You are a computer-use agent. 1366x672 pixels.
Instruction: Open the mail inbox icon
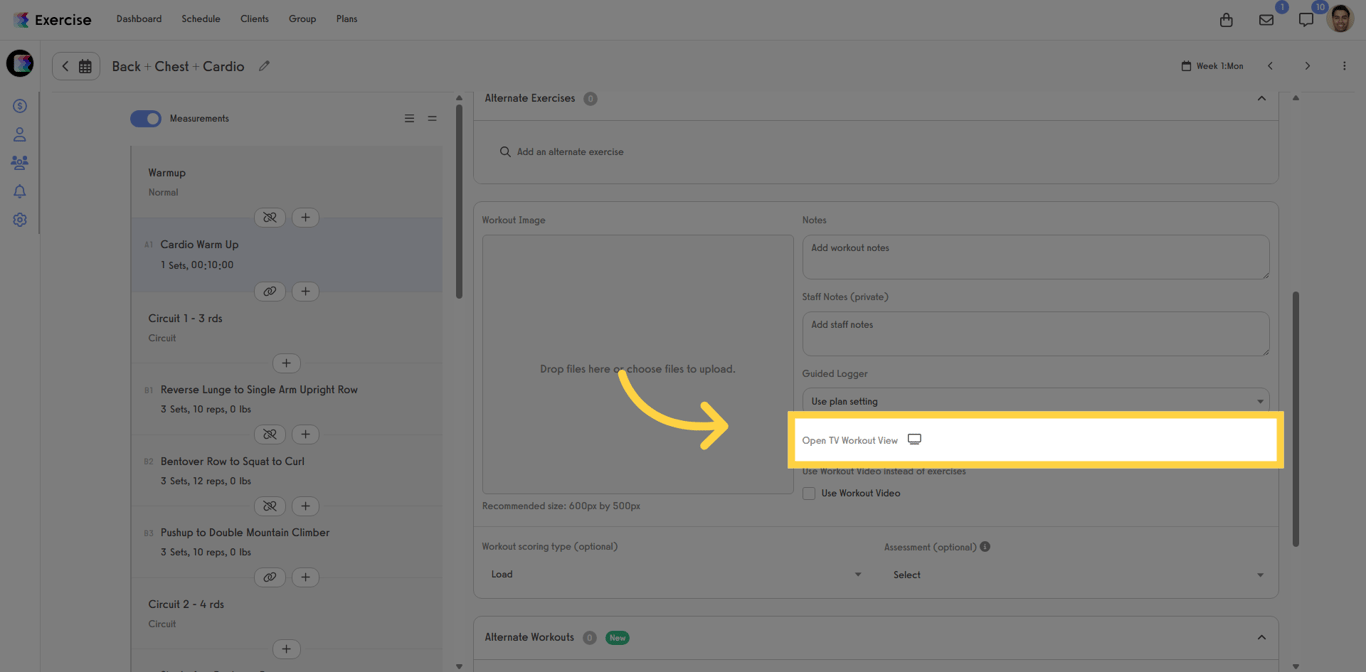pyautogui.click(x=1266, y=20)
